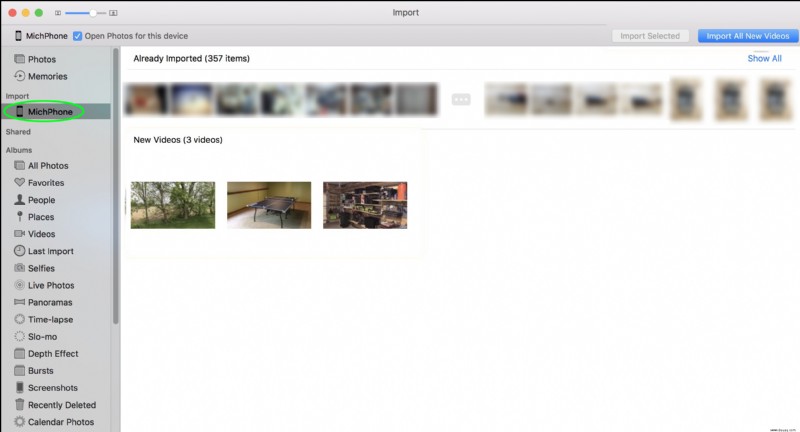Select the Screenshots album label
This screenshot has width=800, height=432.
pyautogui.click(x=53, y=388)
